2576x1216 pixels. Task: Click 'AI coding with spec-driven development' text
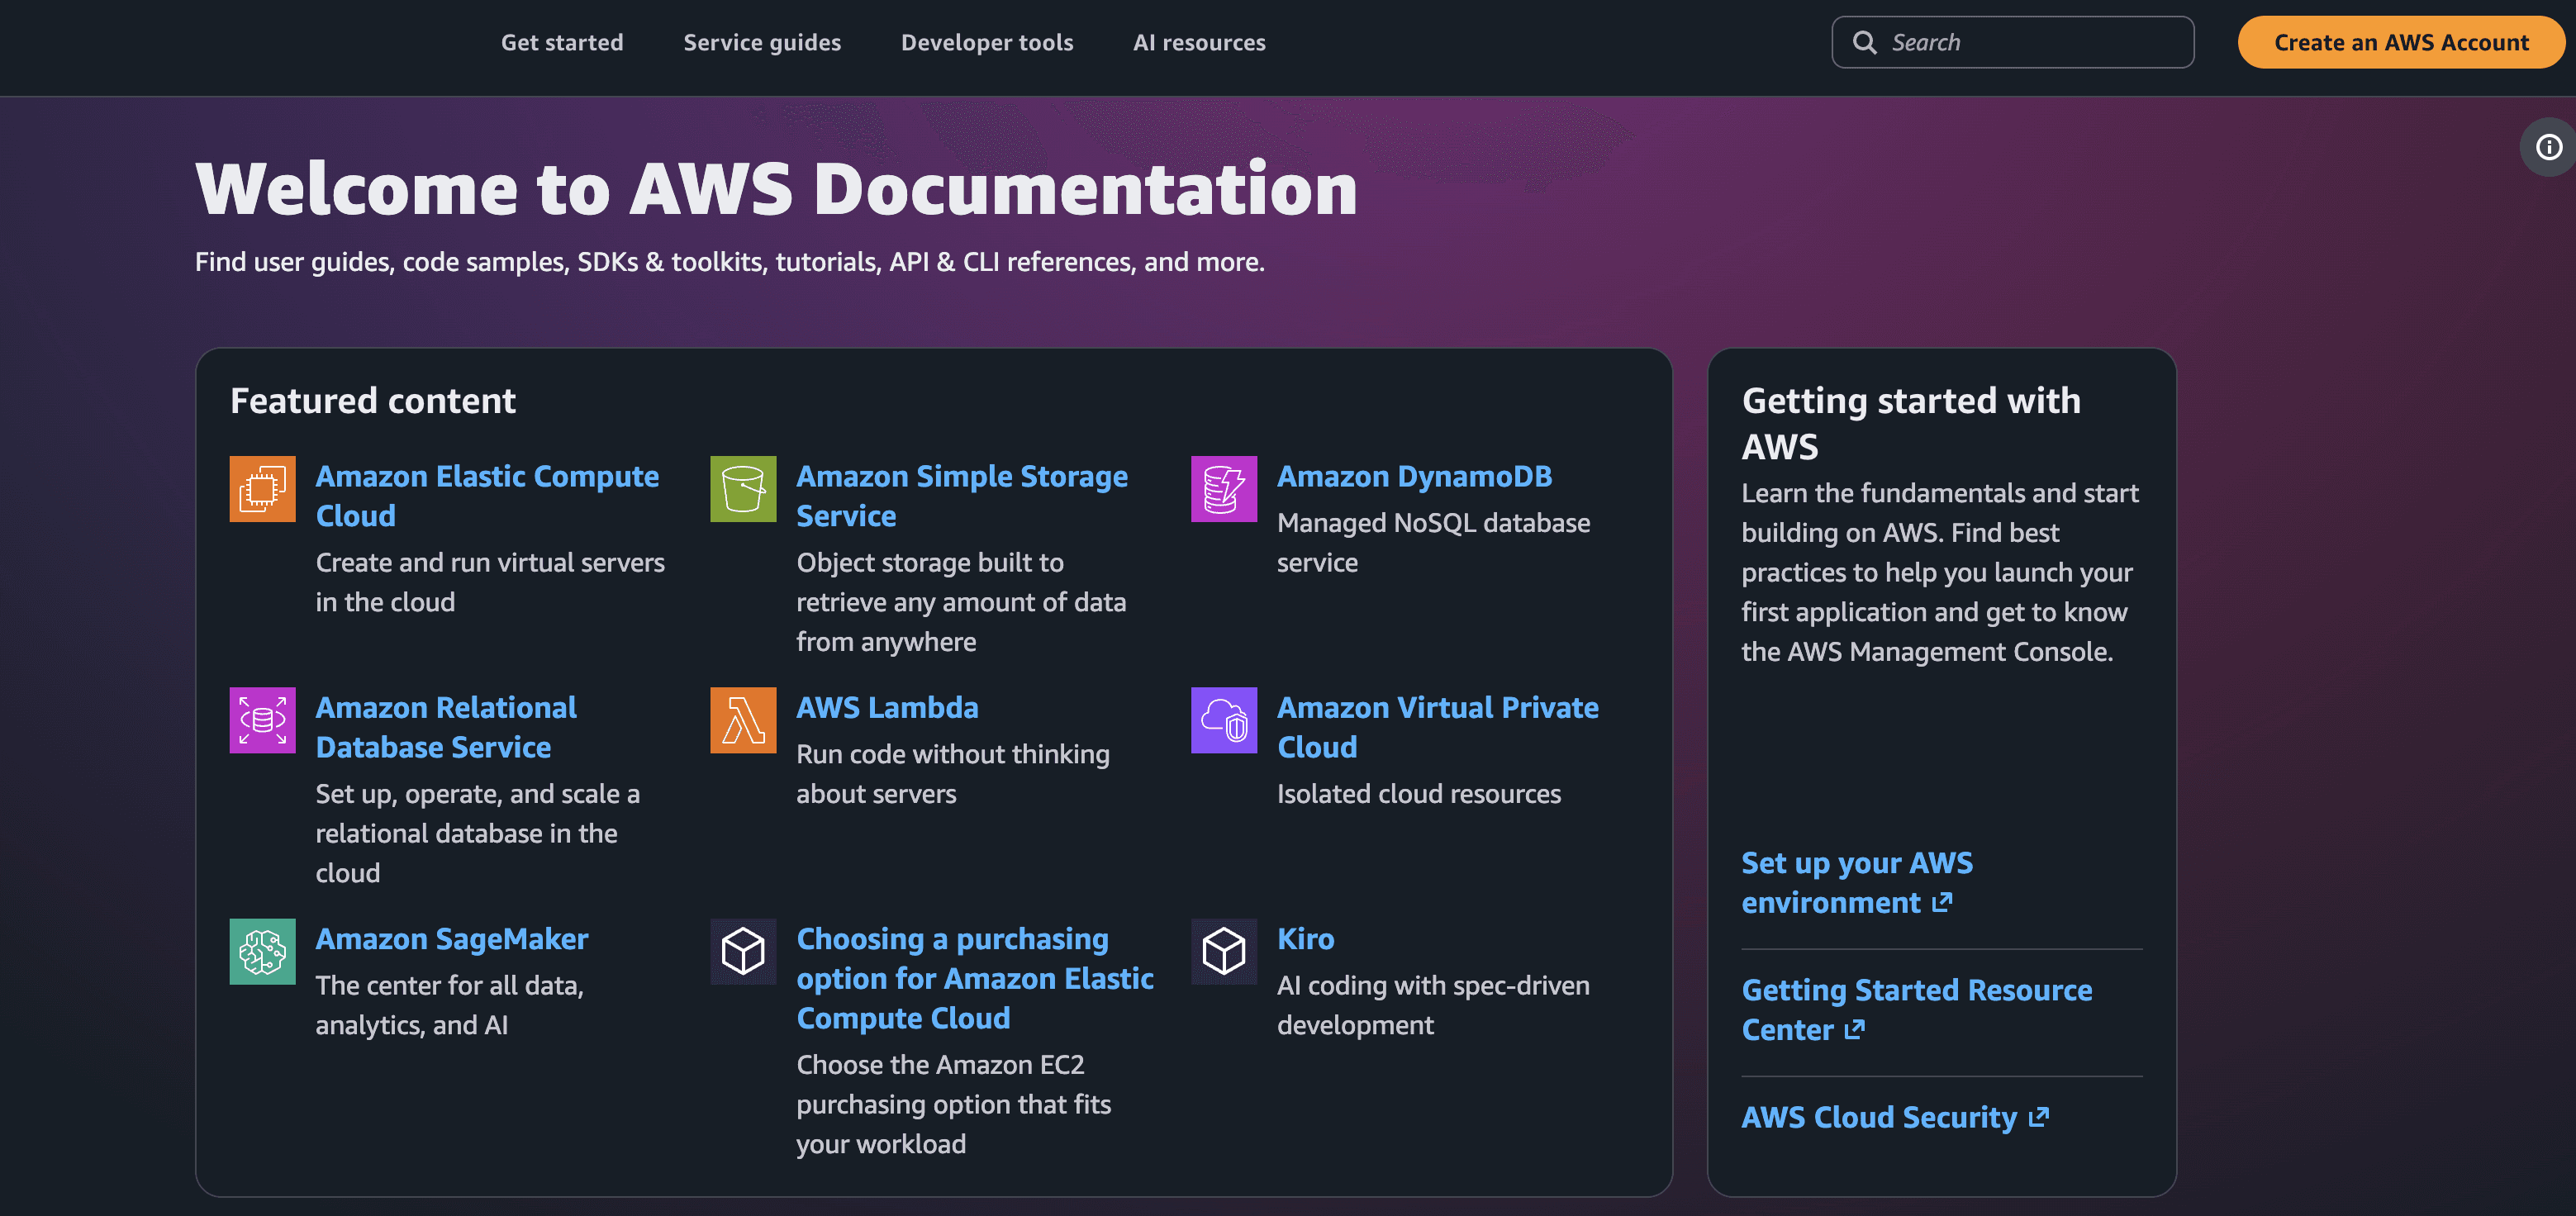tap(1433, 1005)
